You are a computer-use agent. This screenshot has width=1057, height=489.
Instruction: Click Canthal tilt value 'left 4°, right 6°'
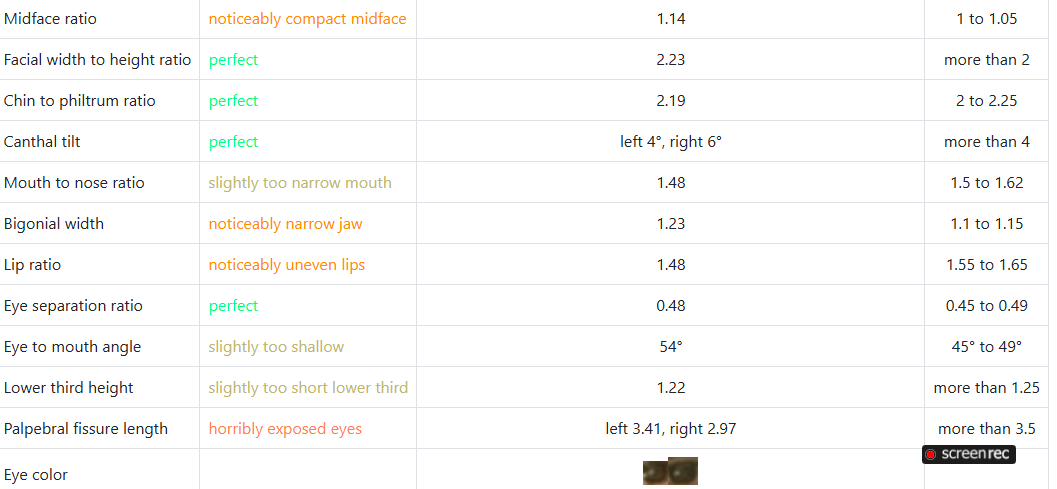[670, 142]
